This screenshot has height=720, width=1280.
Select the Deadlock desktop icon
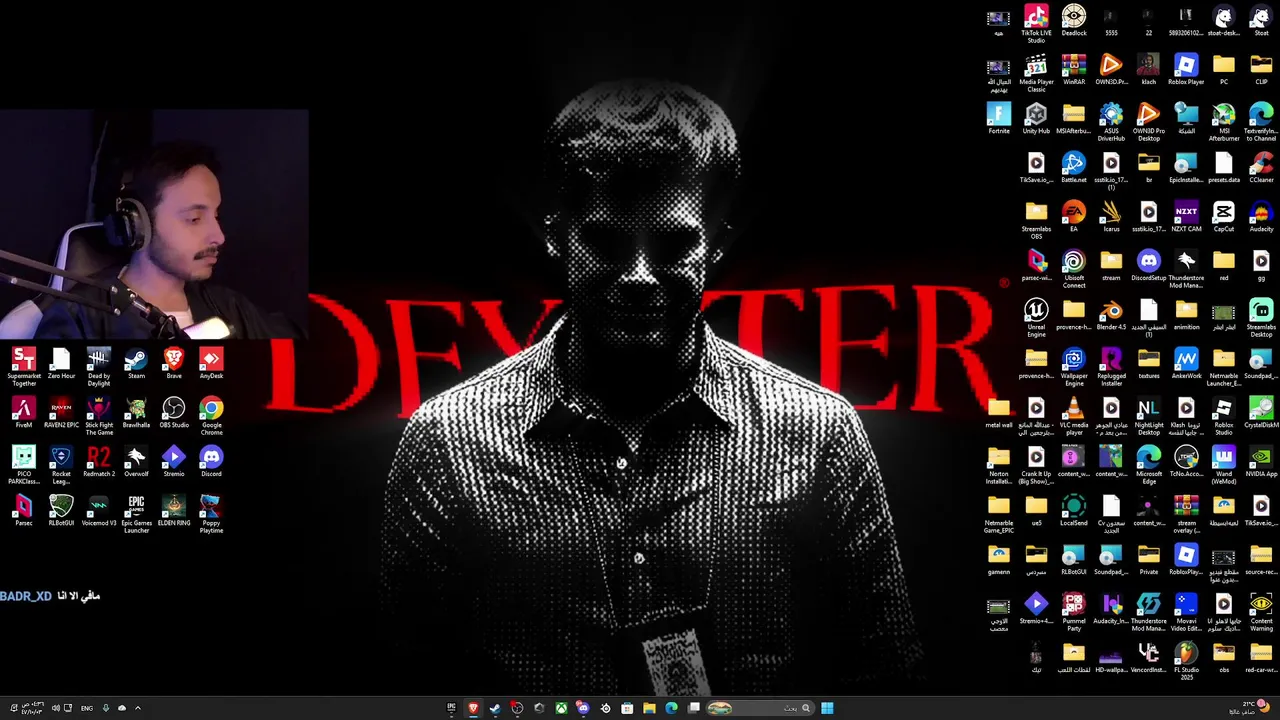point(1074,21)
